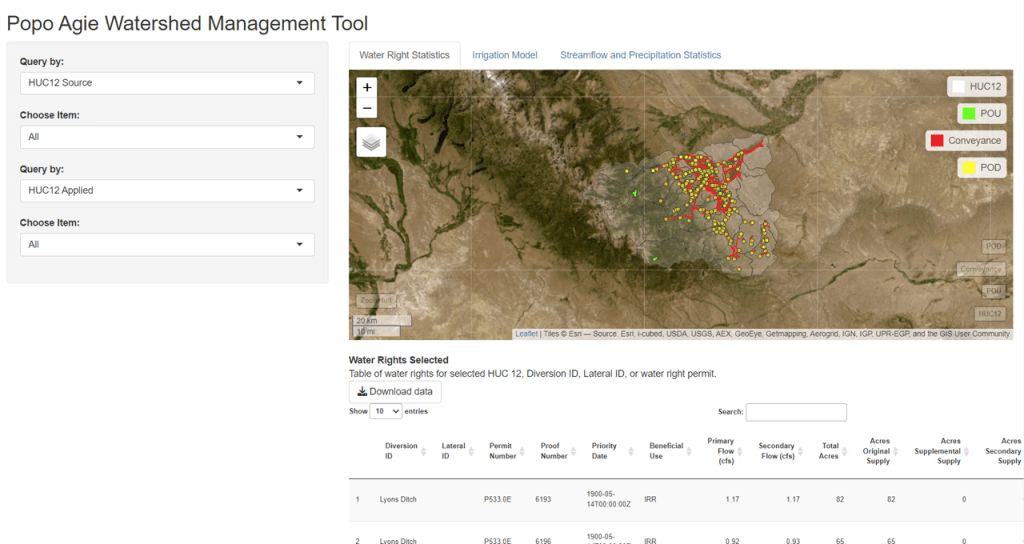Open the HUC12 Applied query dropdown
Image resolution: width=1024 pixels, height=544 pixels.
pyautogui.click(x=167, y=190)
